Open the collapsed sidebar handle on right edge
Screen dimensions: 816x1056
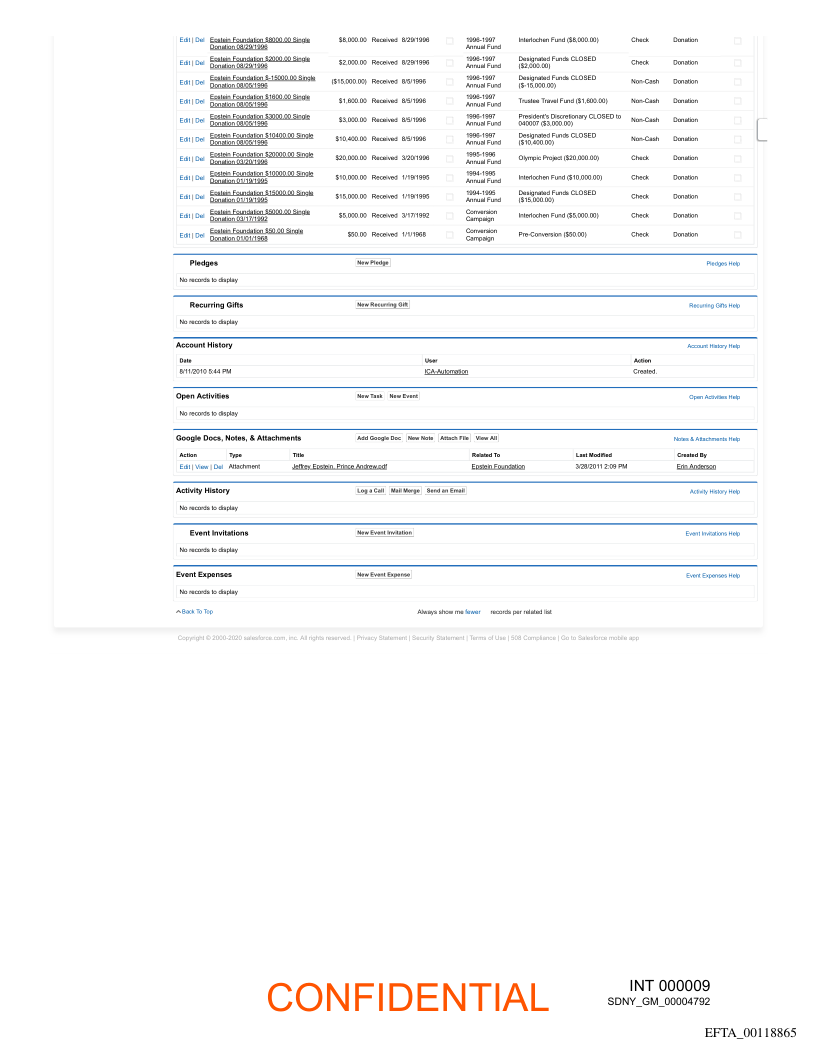(x=761, y=129)
